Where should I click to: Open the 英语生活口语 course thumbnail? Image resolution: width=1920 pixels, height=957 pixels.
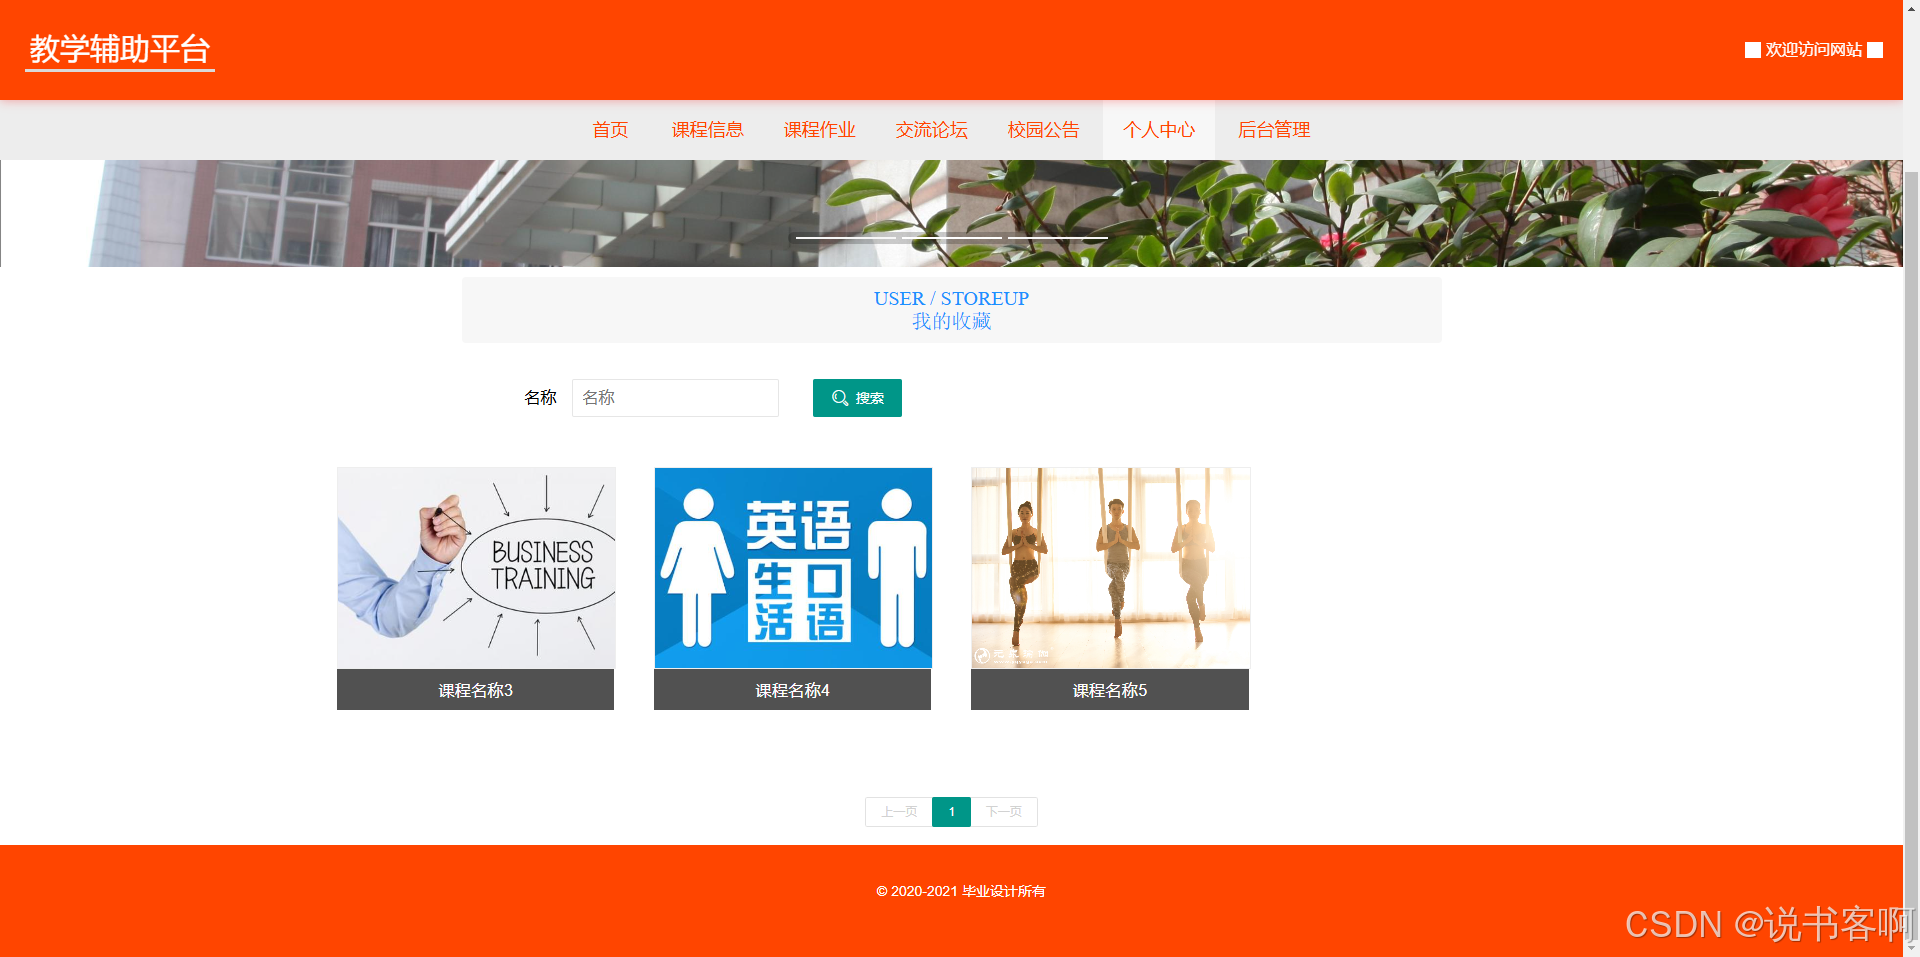(793, 568)
